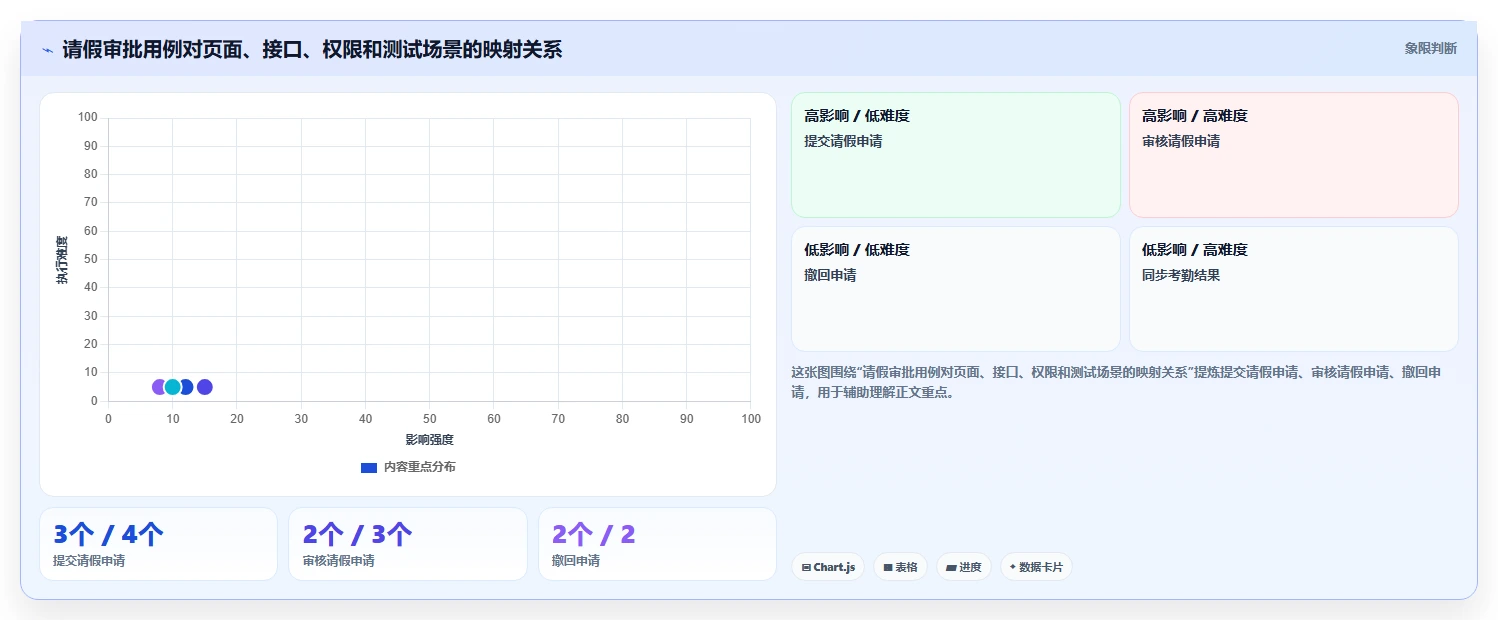1498x620 pixels.
Task: Click 审核请假申请 label under 2个 / 3个
Action: click(339, 561)
